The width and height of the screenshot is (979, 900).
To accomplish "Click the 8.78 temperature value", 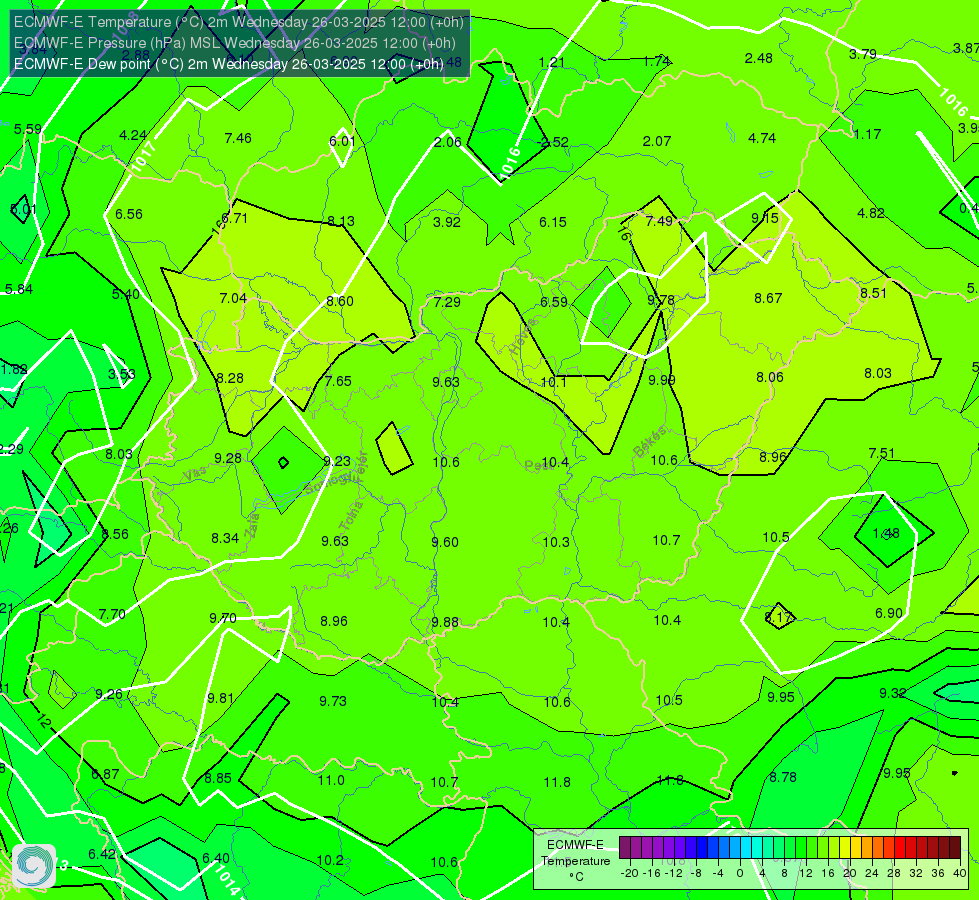I will coord(783,777).
